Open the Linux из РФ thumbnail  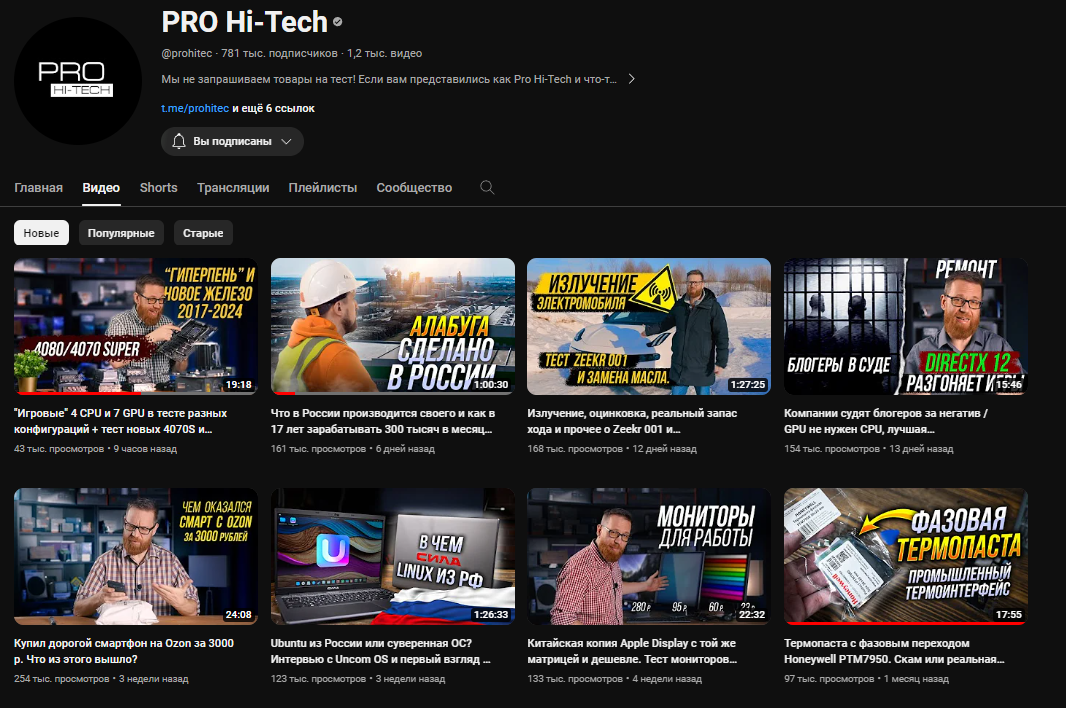pos(393,556)
